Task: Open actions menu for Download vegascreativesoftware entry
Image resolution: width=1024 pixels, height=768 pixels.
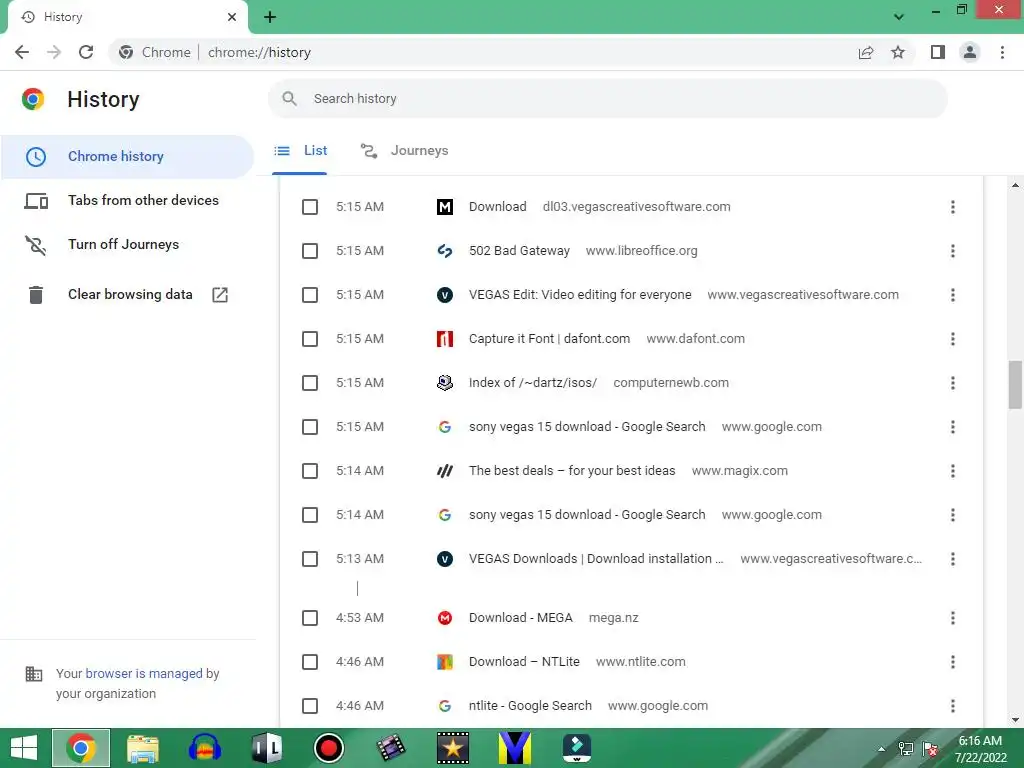Action: (x=953, y=207)
